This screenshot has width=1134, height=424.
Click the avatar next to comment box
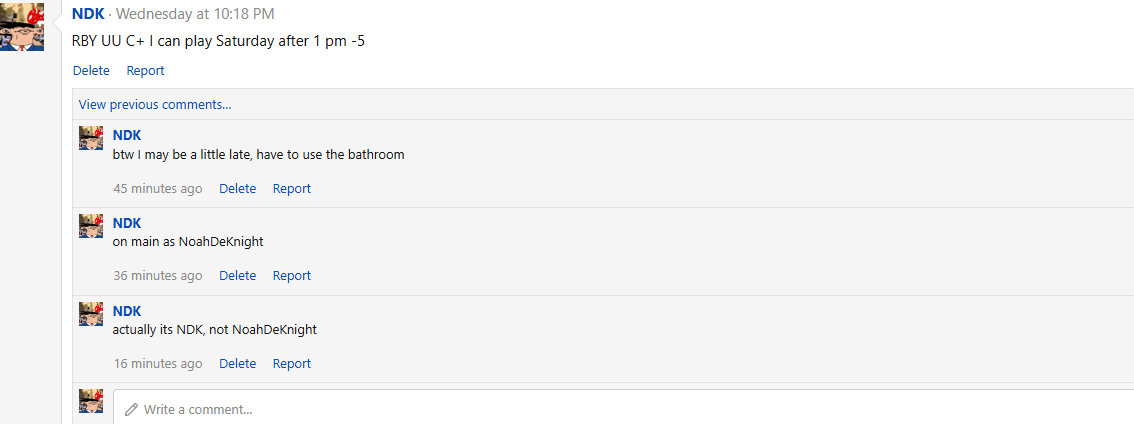(91, 401)
